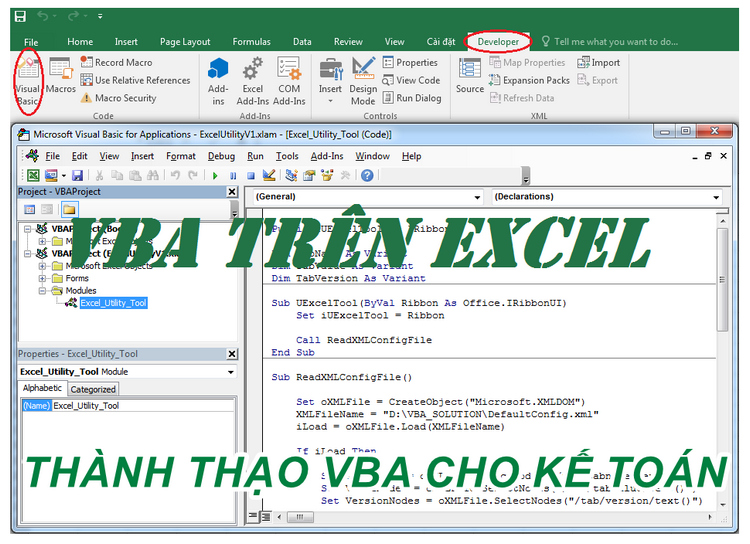This screenshot has height=544, width=750.
Task: Switch to the Formulas ribbon tab
Action: (x=252, y=42)
